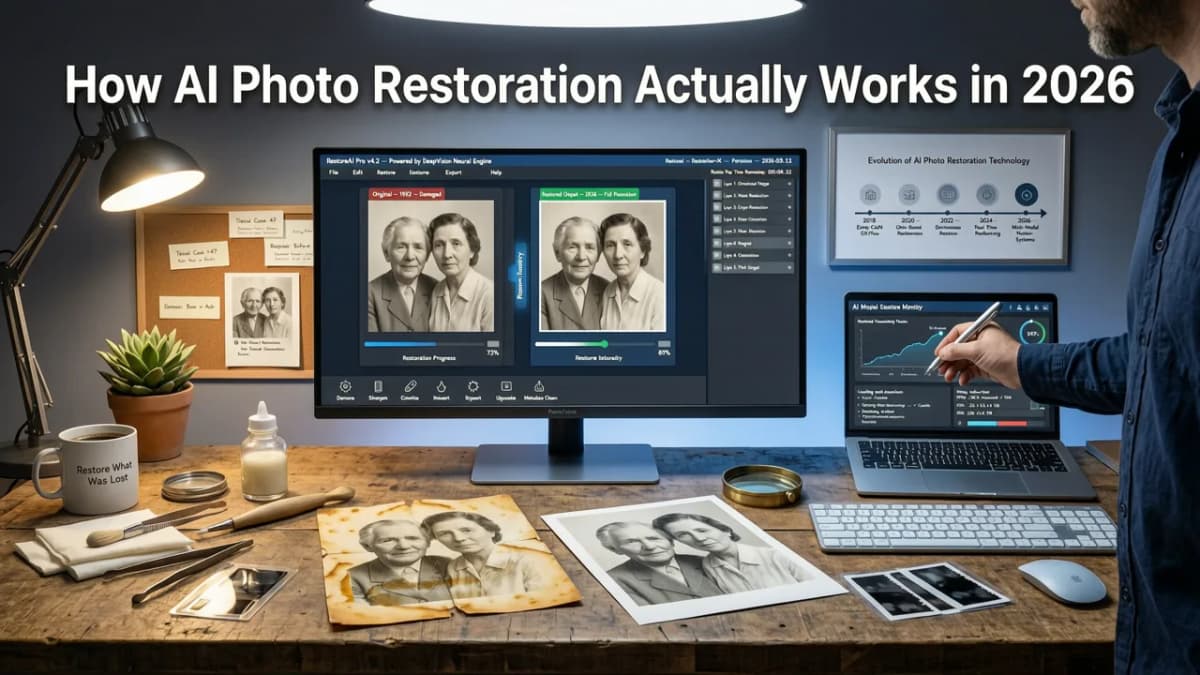This screenshot has width=1200, height=675.
Task: Open the Export menu
Action: point(453,172)
